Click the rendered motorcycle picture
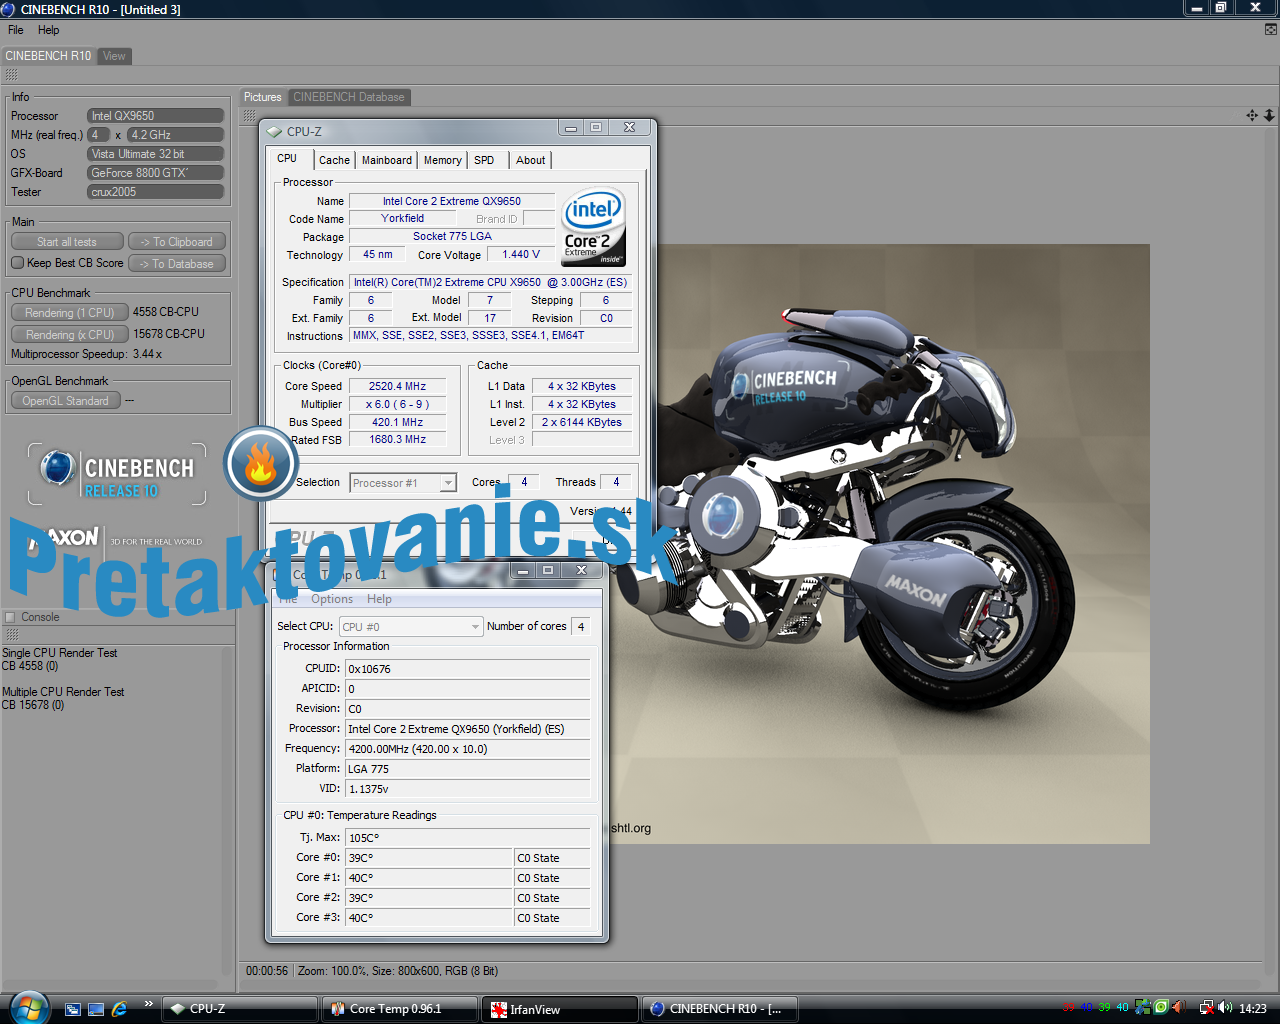The image size is (1280, 1024). [880, 544]
